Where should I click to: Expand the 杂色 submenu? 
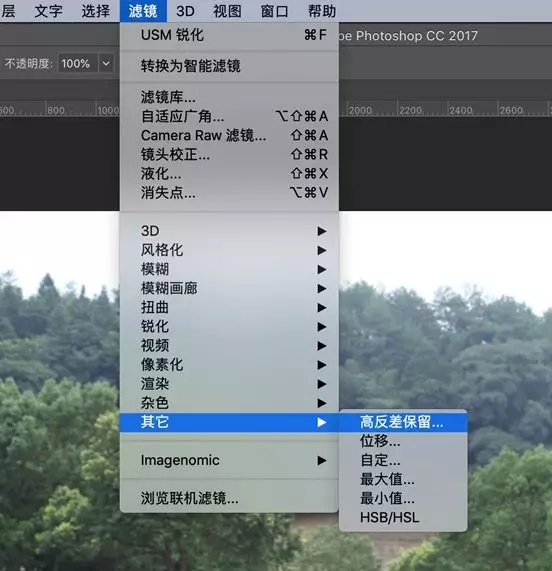(x=229, y=403)
